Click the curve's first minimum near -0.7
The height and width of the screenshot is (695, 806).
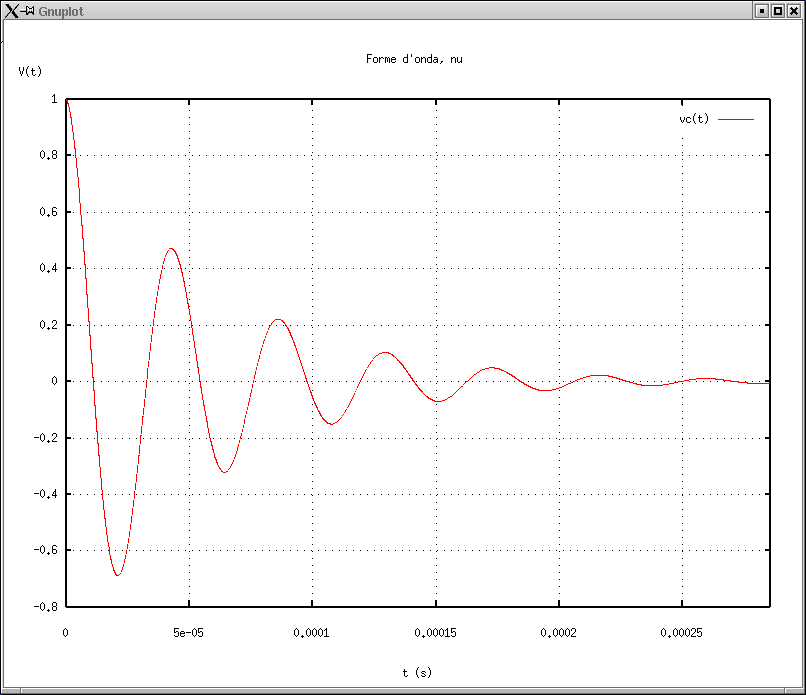(117, 575)
